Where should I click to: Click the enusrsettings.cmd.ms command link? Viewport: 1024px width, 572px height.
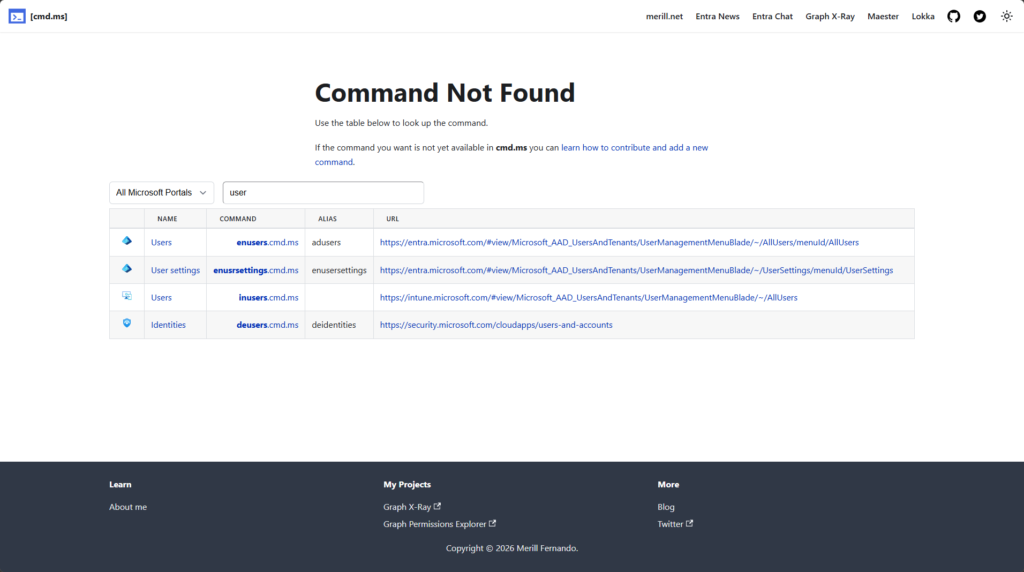pyautogui.click(x=255, y=270)
